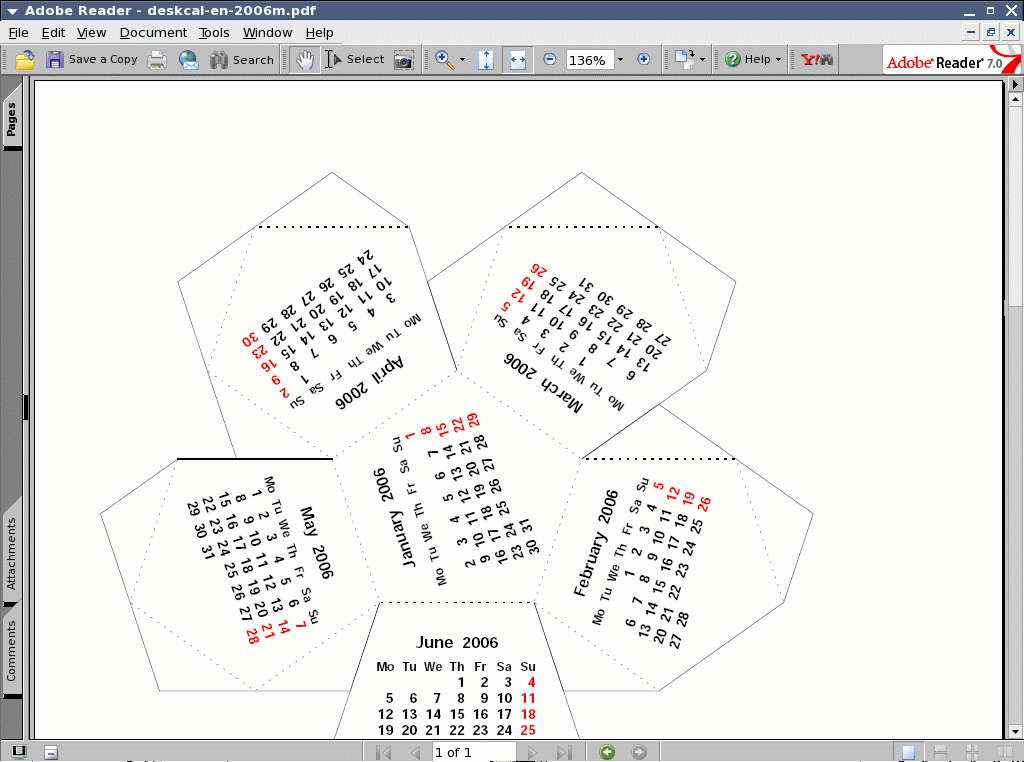Open the zoom percentage dropdown arrow
The image size is (1024, 762).
pos(620,60)
